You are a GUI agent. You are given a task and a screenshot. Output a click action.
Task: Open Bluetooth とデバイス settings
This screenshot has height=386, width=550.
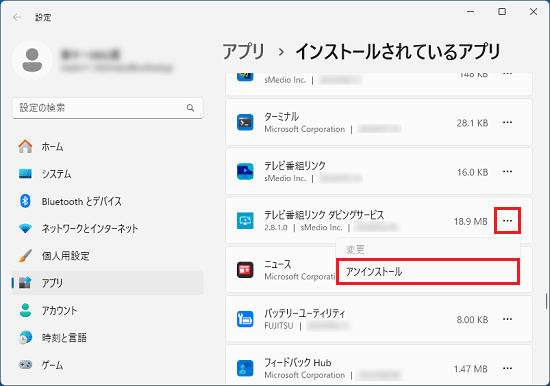coord(107,201)
